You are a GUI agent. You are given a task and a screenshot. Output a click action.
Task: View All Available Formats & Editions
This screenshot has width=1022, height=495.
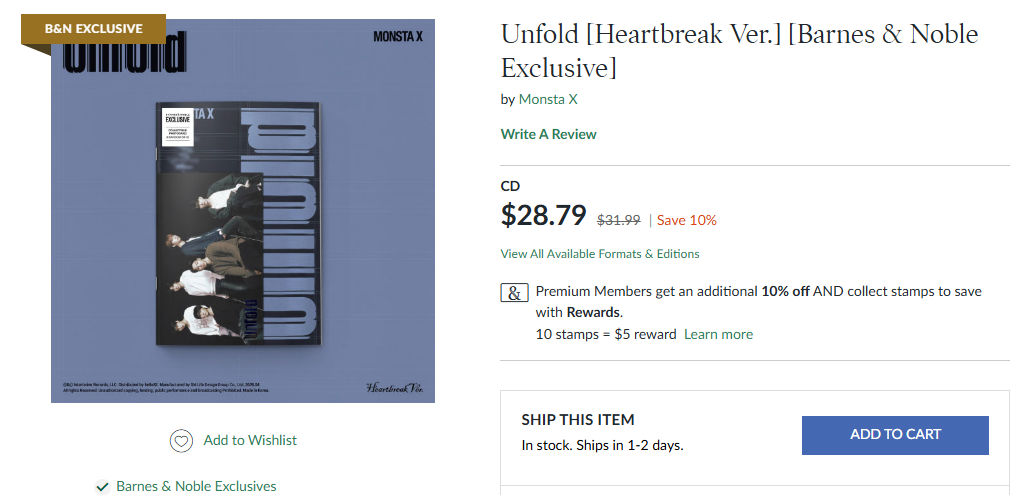[x=600, y=254]
